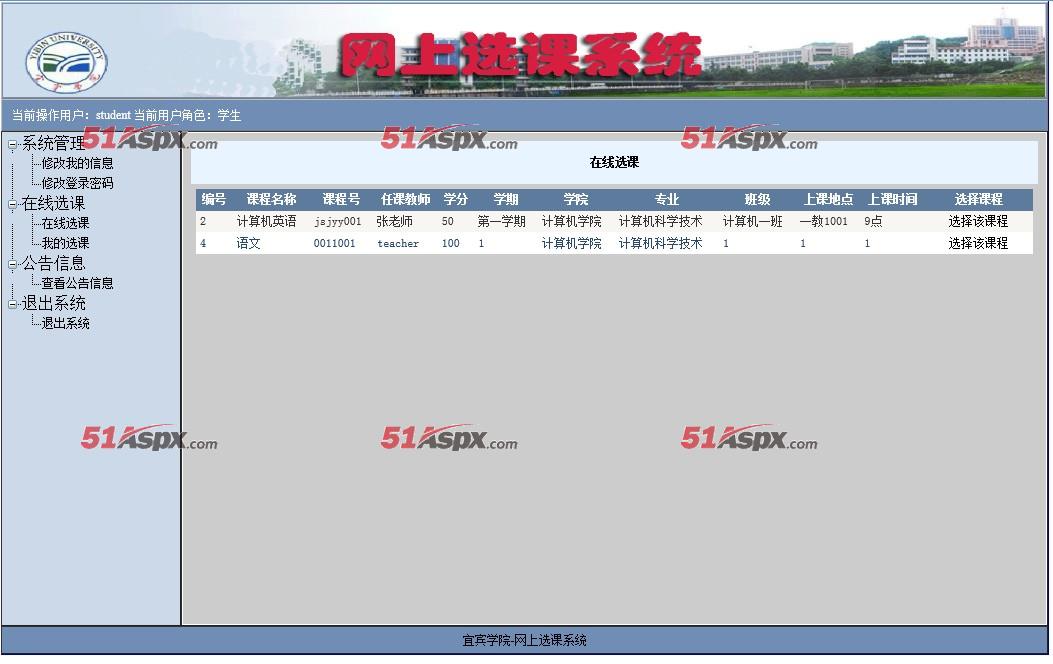The image size is (1053, 664).
Task: Click the Yibin University logo
Action: coord(66,62)
